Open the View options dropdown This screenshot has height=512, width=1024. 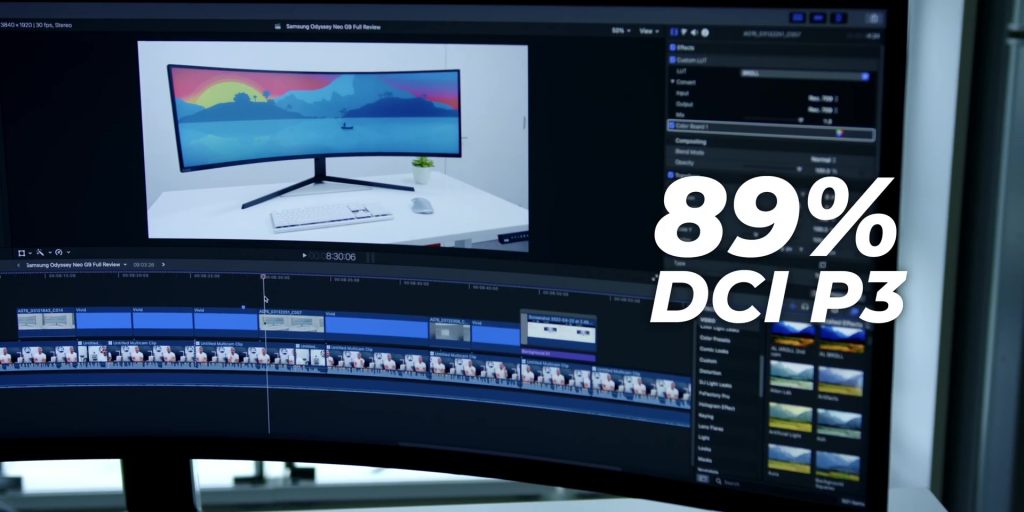click(648, 31)
